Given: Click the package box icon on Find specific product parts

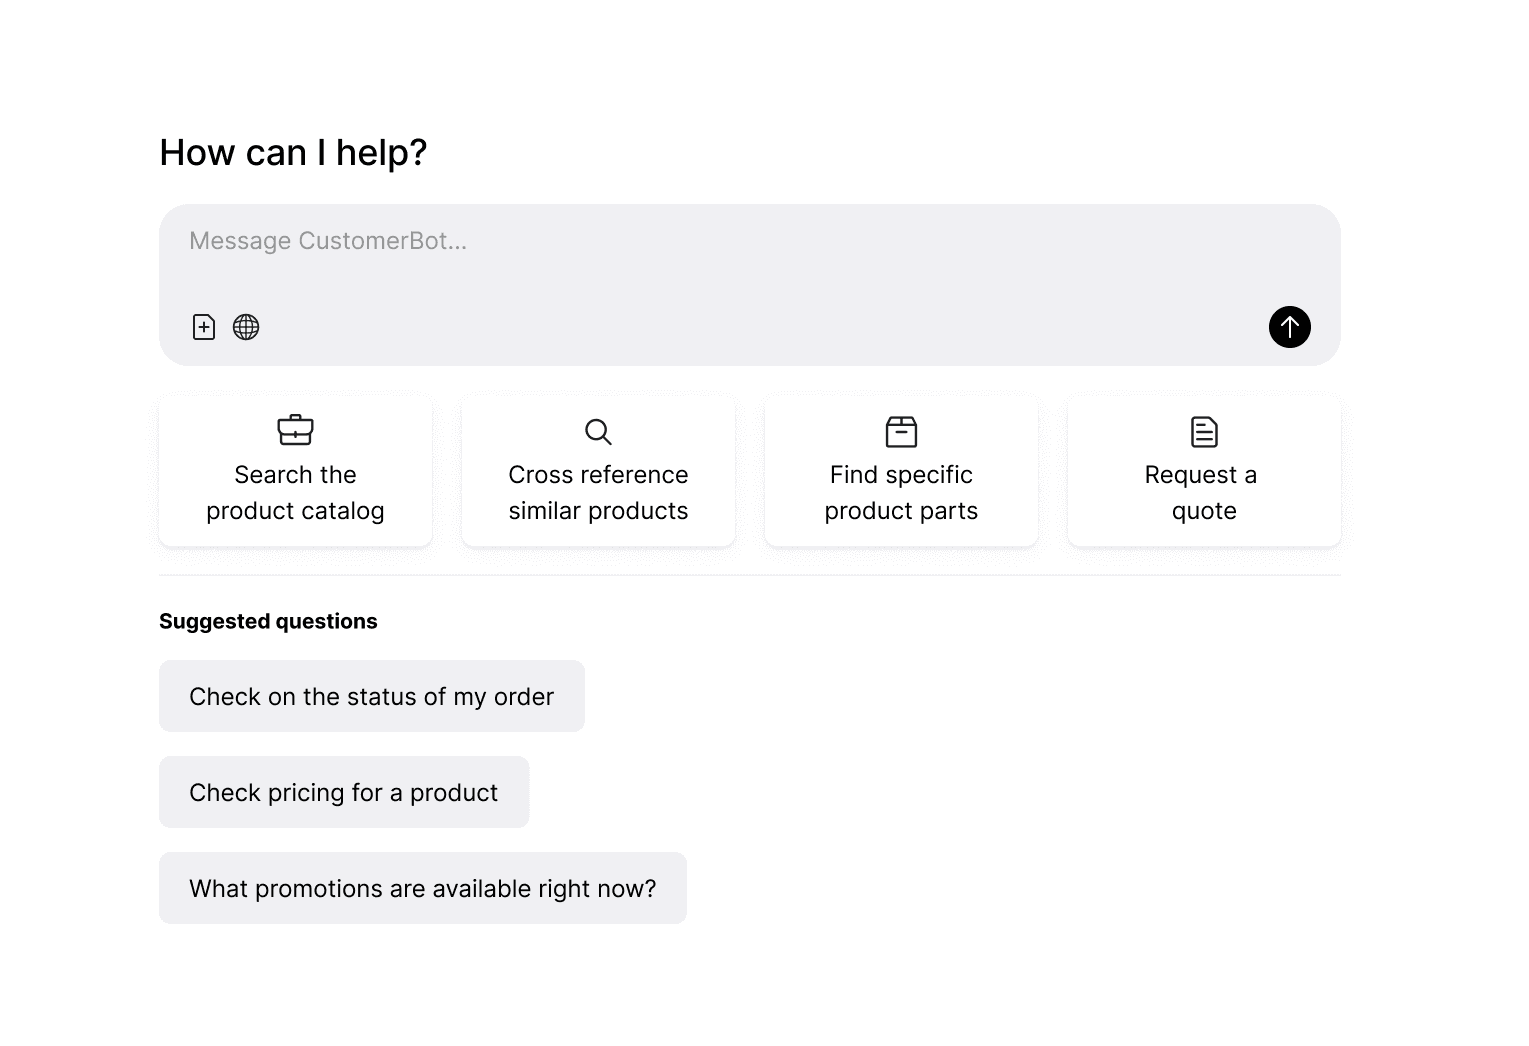Looking at the screenshot, I should 901,431.
